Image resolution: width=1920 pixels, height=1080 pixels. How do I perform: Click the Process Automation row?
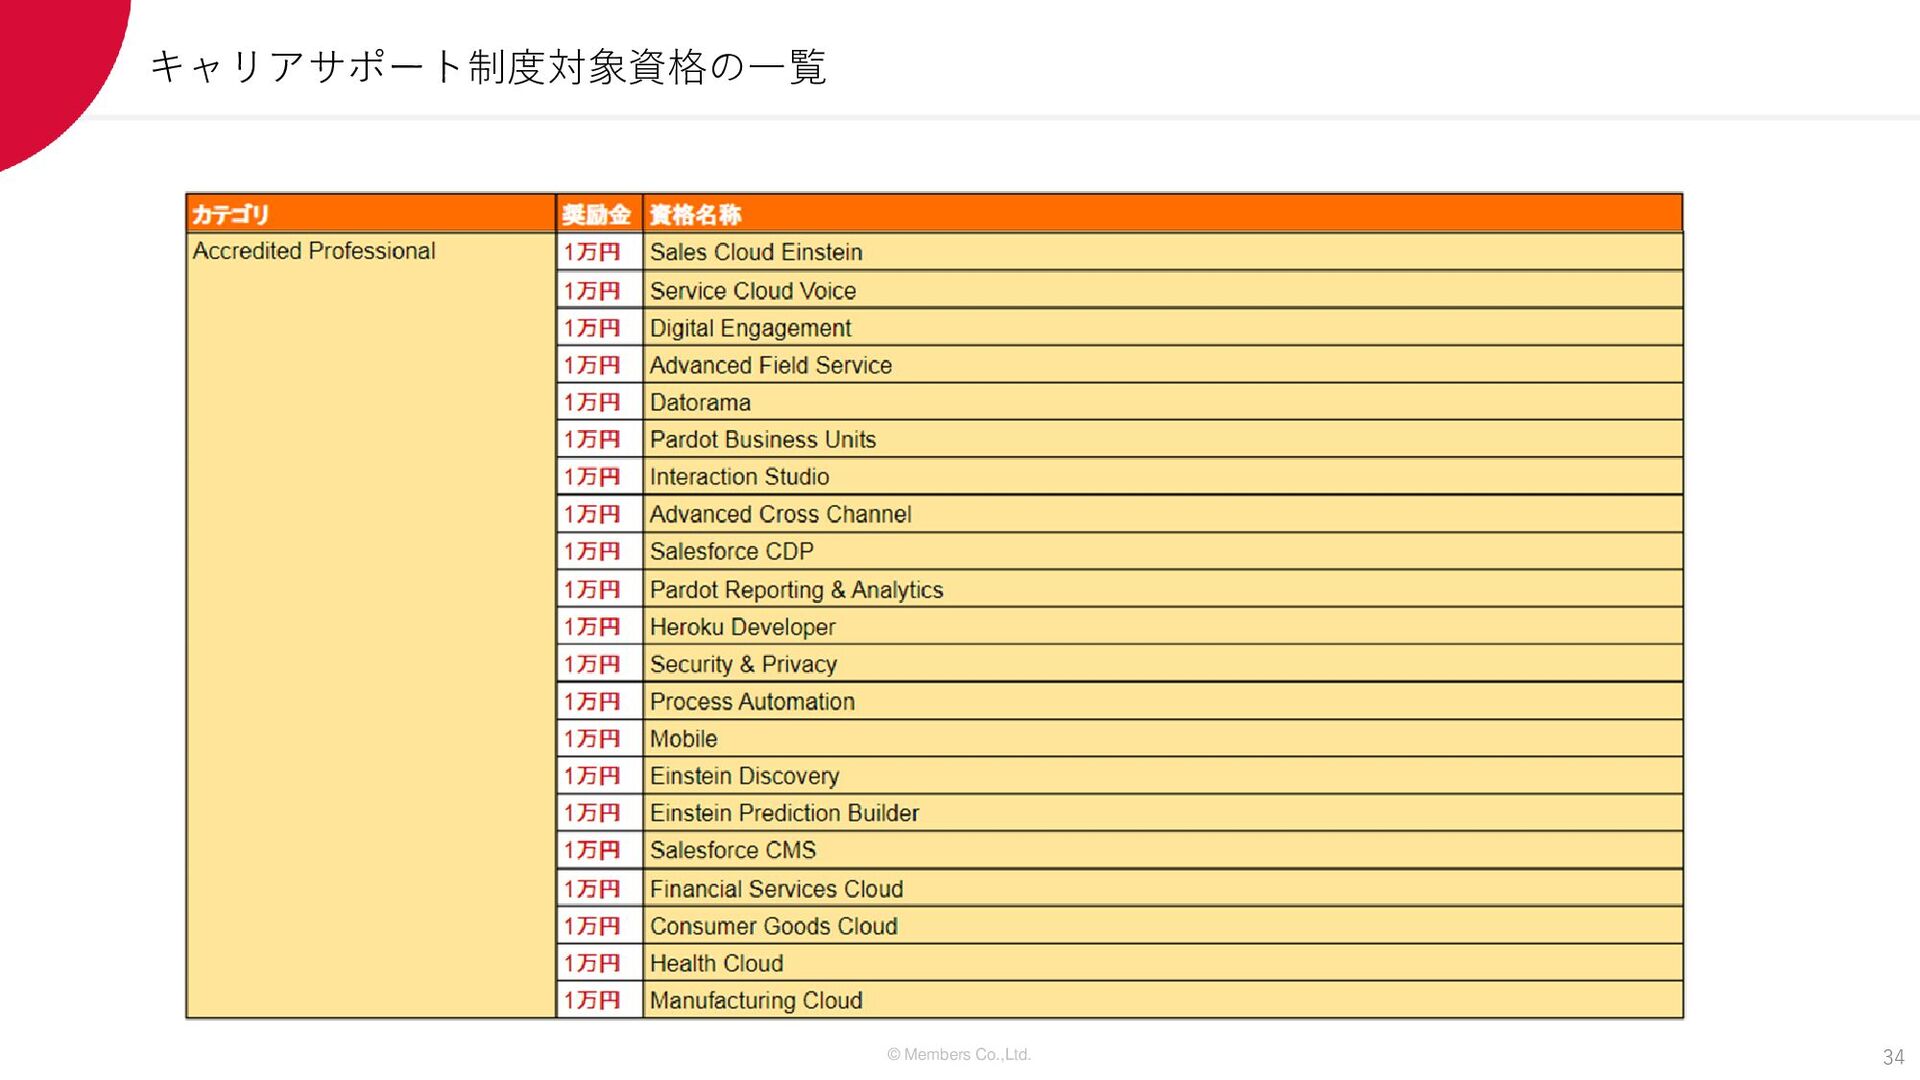(1163, 701)
